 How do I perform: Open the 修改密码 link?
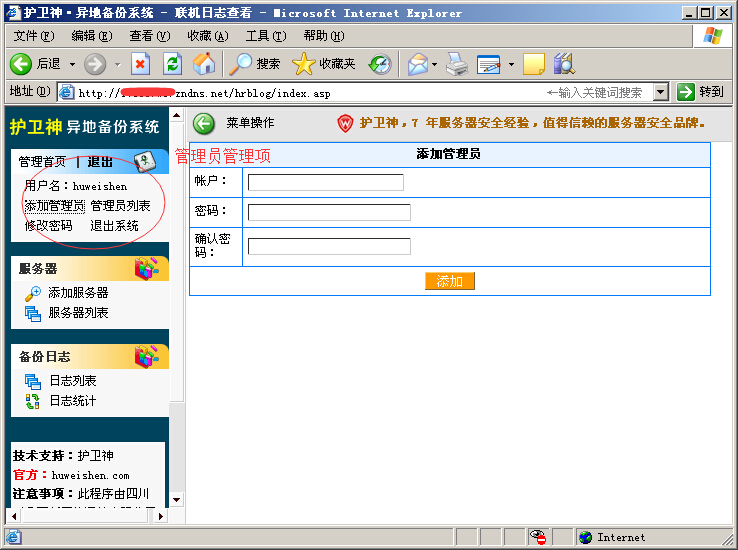48,226
